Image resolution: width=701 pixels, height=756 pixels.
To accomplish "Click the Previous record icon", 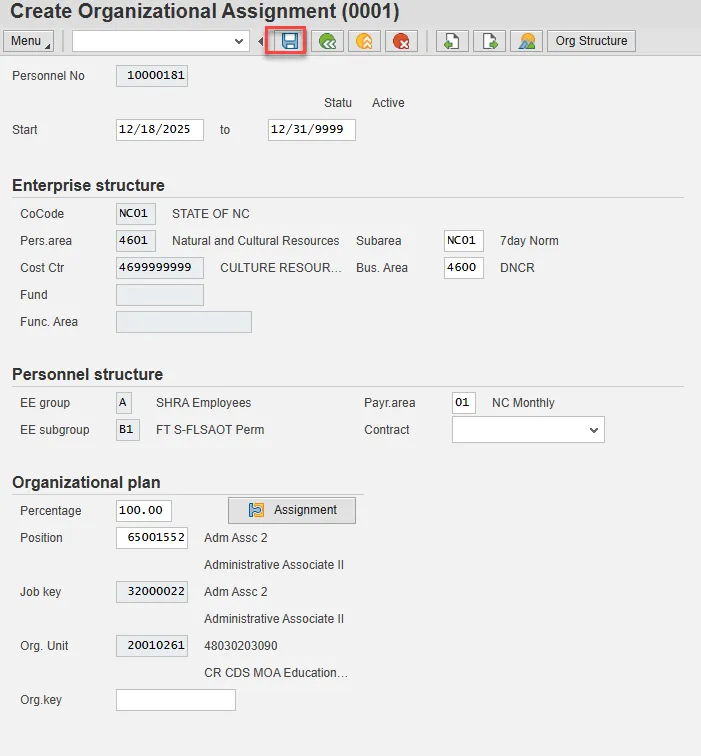I will [x=452, y=41].
